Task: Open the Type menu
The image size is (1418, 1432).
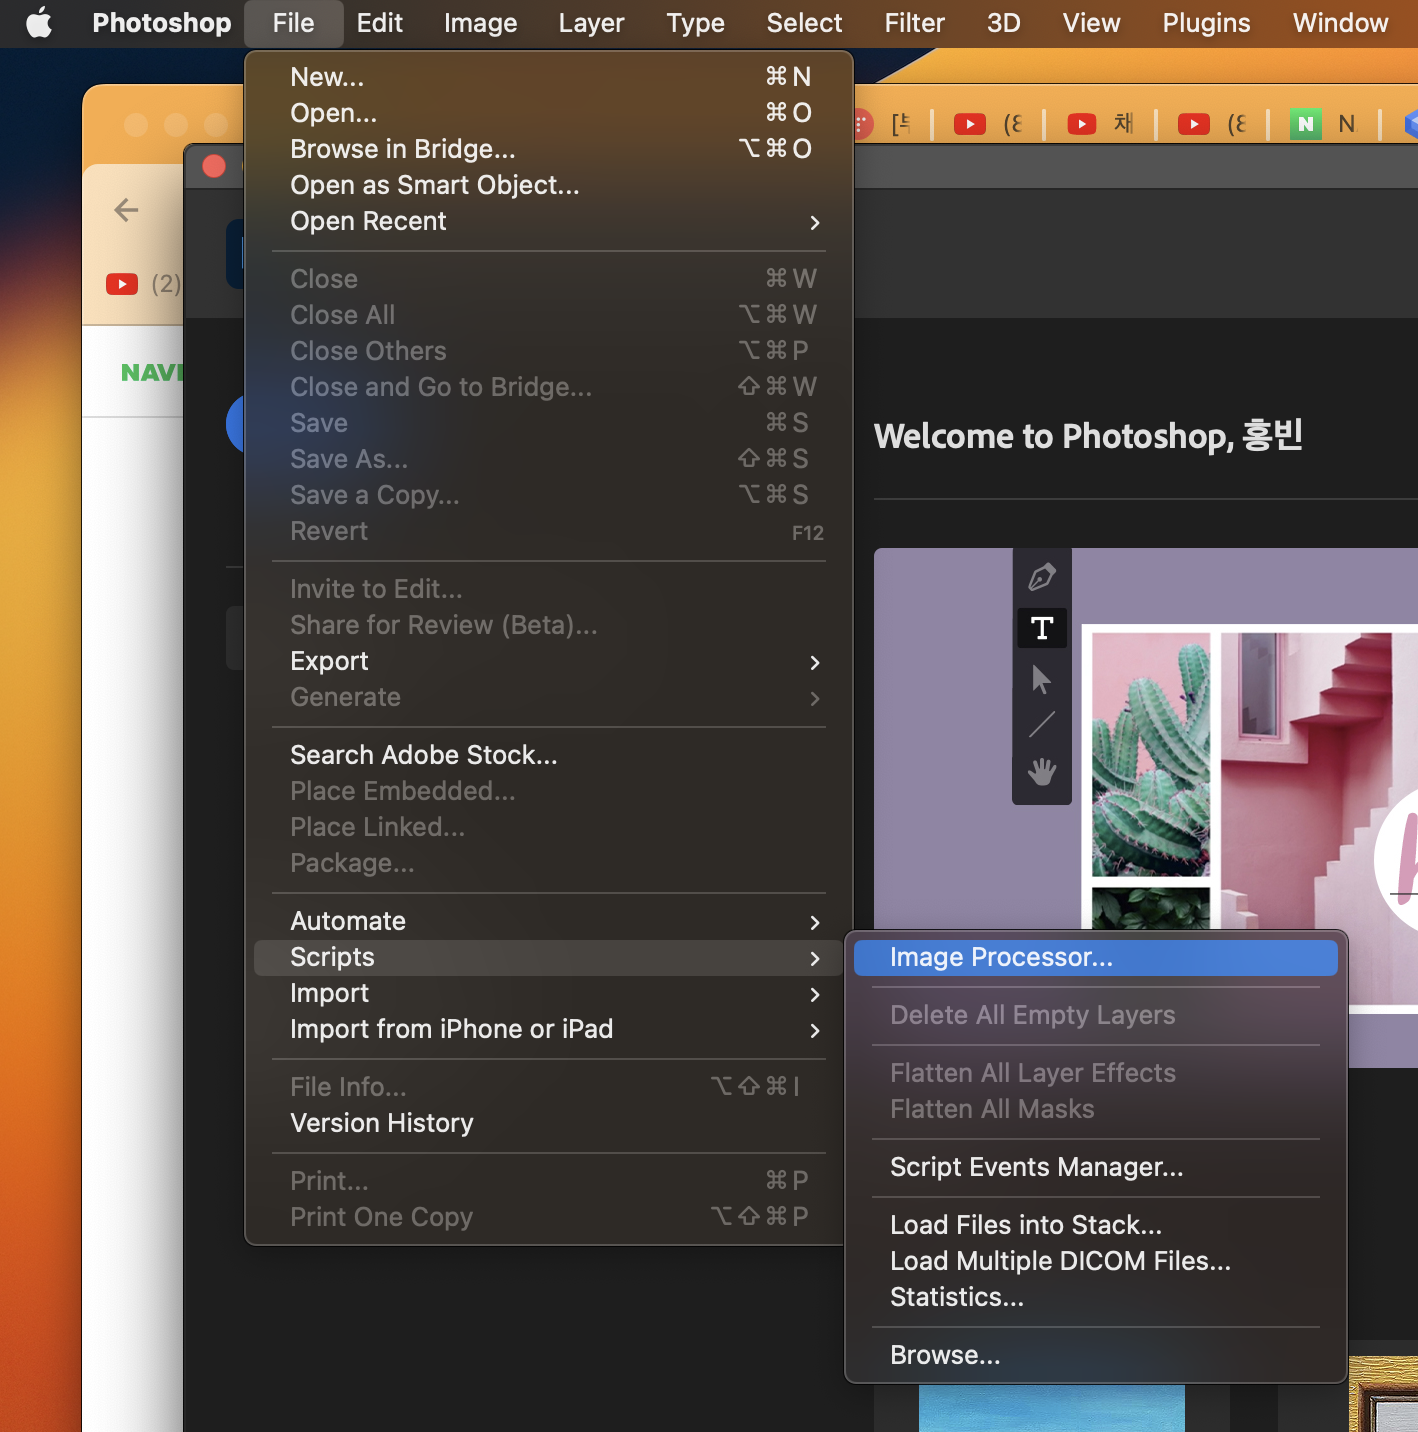Action: pyautogui.click(x=696, y=22)
